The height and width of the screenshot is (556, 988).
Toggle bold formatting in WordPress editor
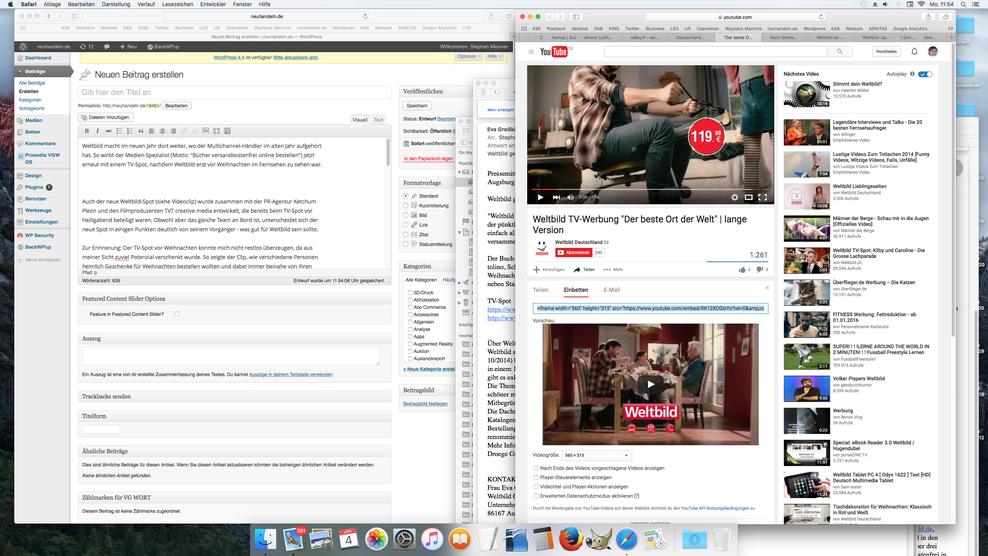coord(87,131)
